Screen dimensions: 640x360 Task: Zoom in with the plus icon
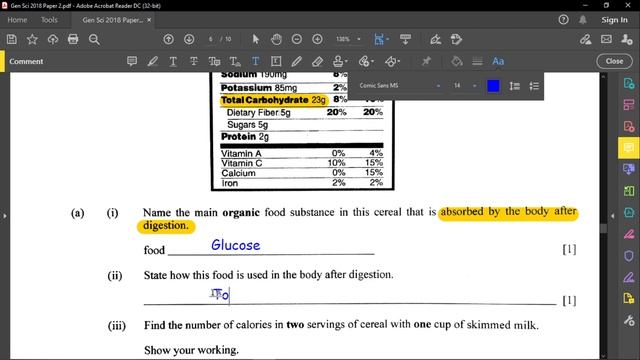click(x=317, y=39)
